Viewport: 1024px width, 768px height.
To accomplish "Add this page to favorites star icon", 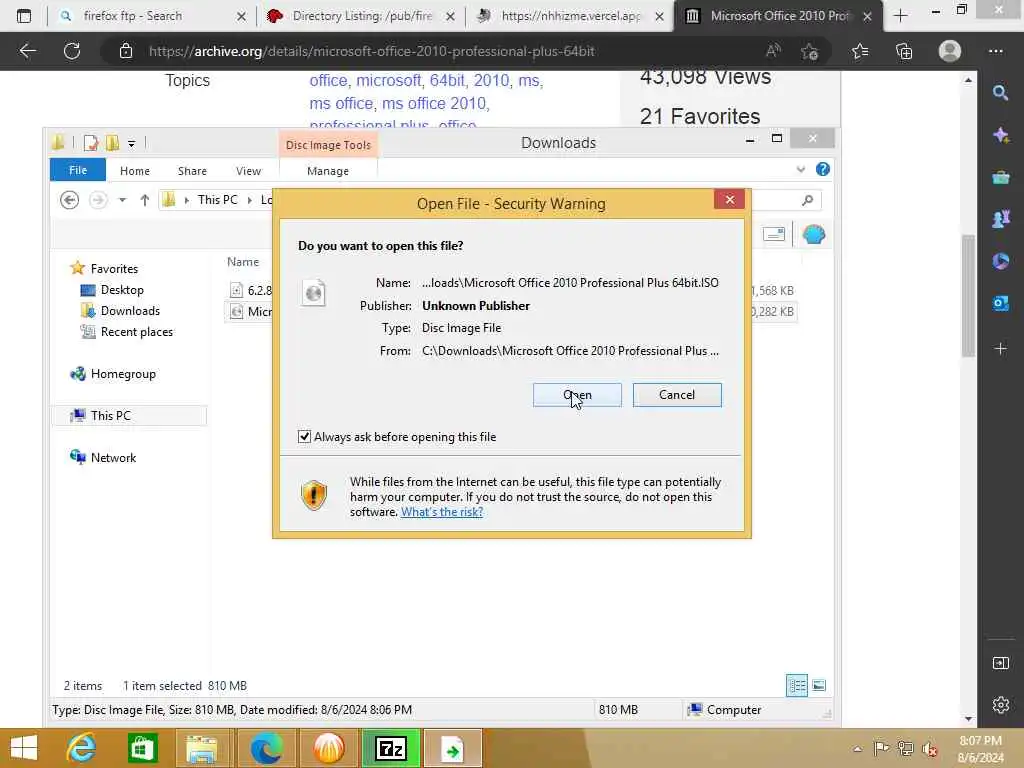I will point(810,51).
